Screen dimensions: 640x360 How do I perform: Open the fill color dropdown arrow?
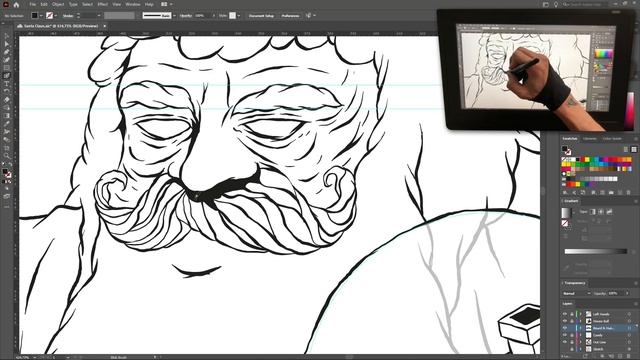(41, 16)
